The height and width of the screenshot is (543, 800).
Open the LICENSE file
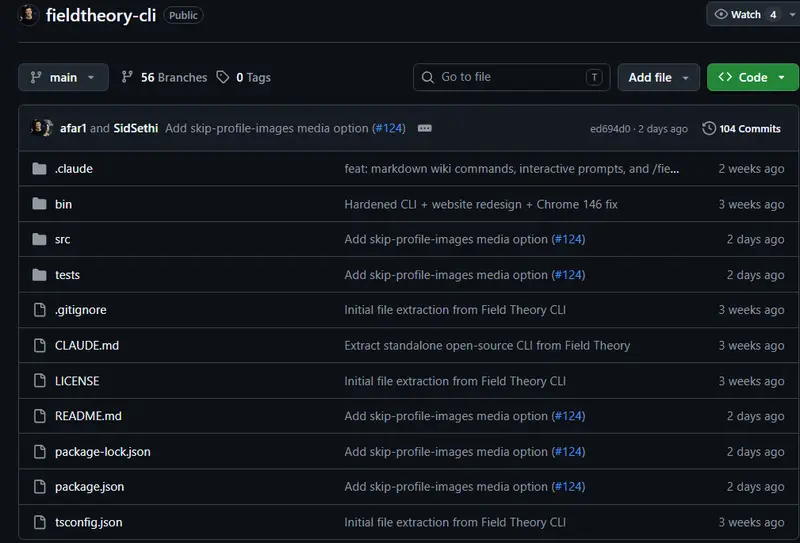tap(77, 381)
